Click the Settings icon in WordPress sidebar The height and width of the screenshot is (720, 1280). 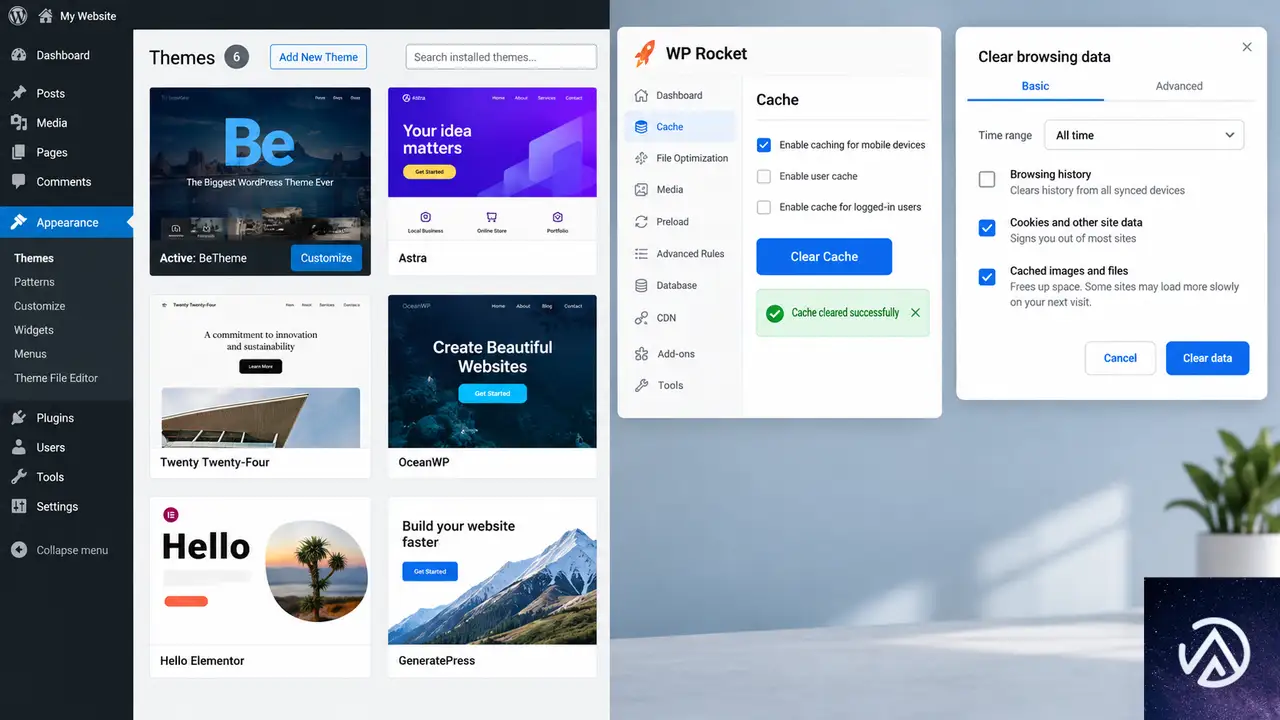click(19, 506)
